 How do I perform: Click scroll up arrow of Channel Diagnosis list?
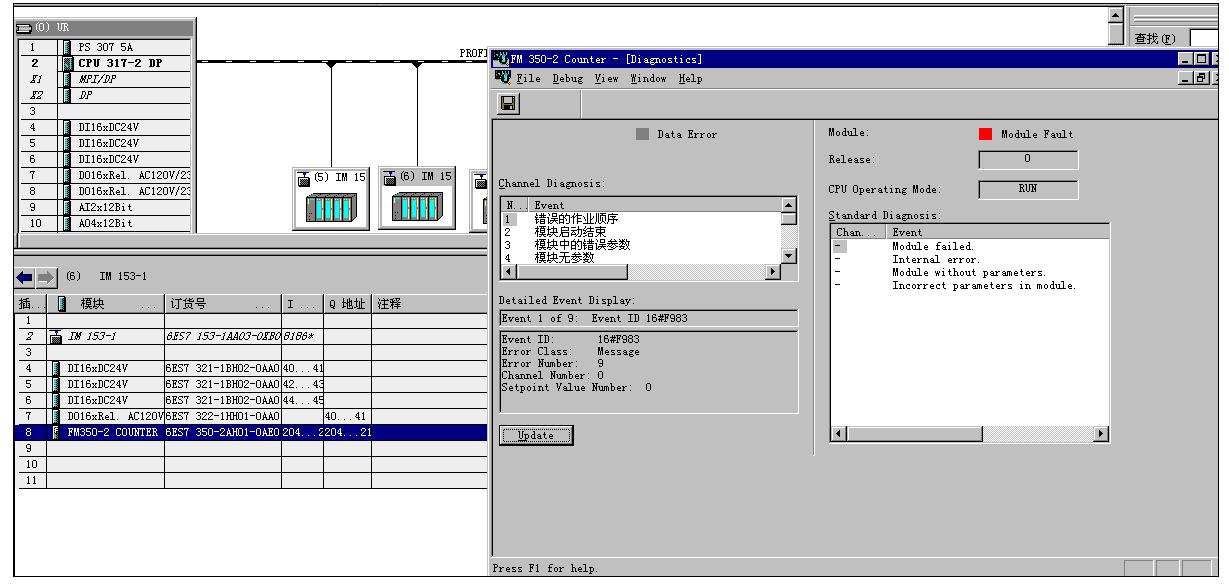click(x=789, y=205)
